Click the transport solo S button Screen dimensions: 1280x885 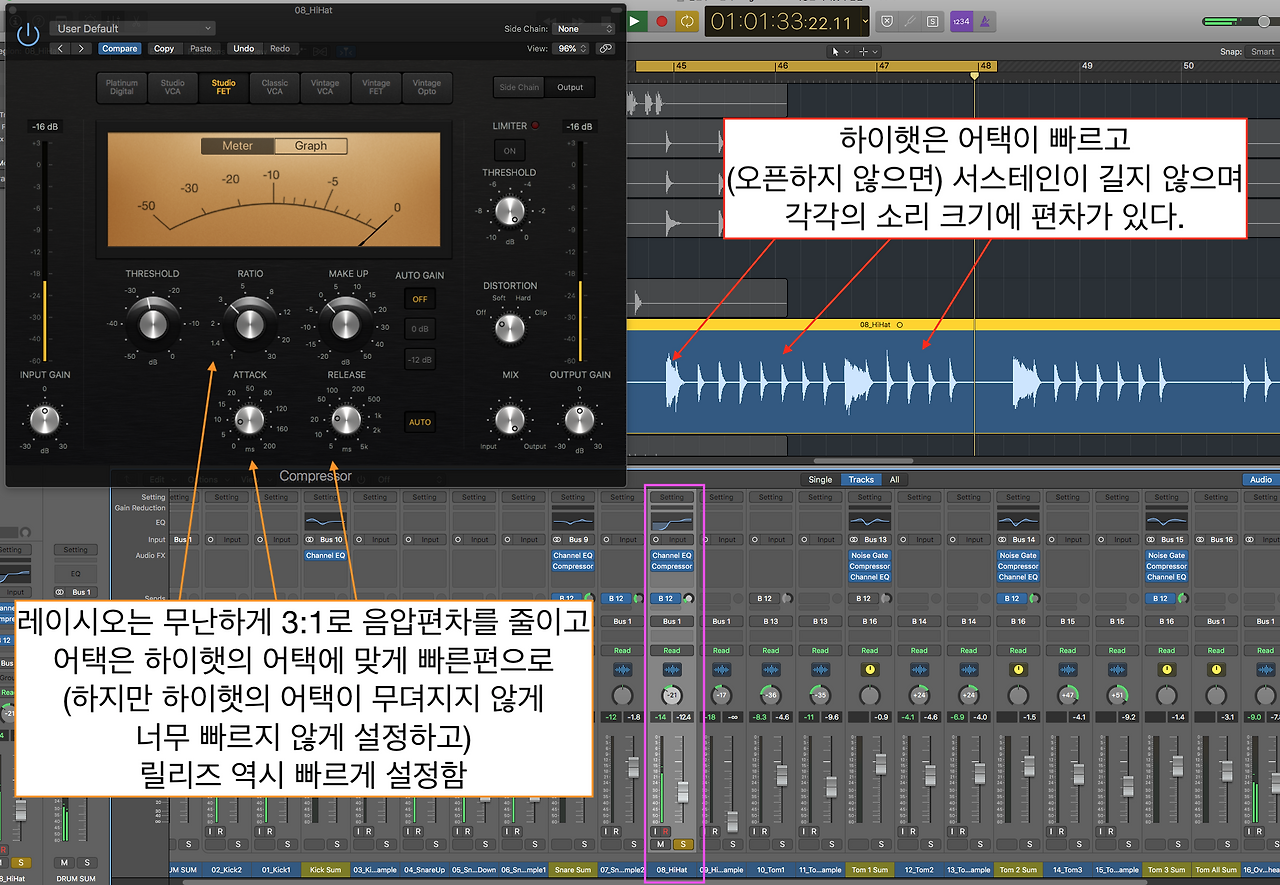pyautogui.click(x=932, y=20)
